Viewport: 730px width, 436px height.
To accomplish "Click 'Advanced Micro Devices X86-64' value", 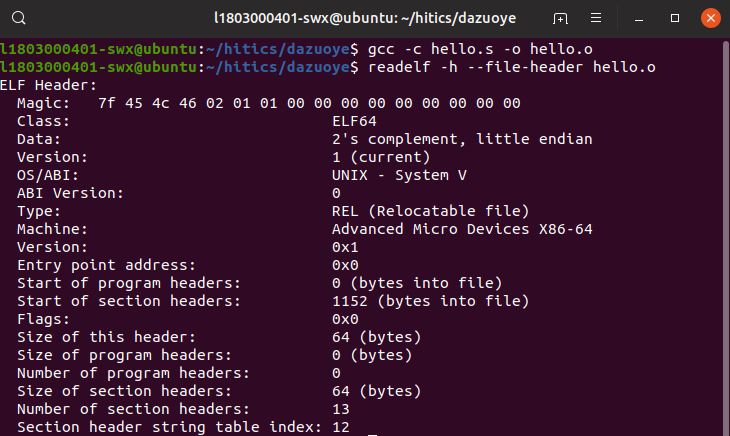I will (462, 229).
